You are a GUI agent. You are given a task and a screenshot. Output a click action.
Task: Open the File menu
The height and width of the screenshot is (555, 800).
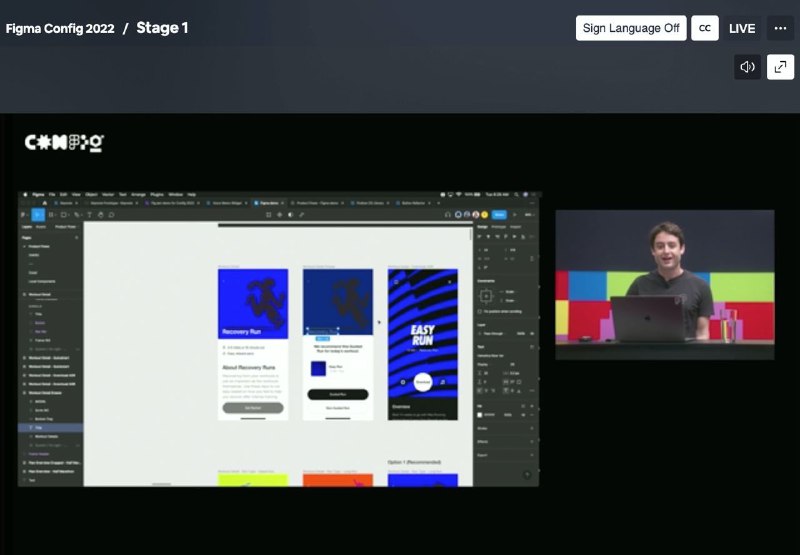(52, 194)
